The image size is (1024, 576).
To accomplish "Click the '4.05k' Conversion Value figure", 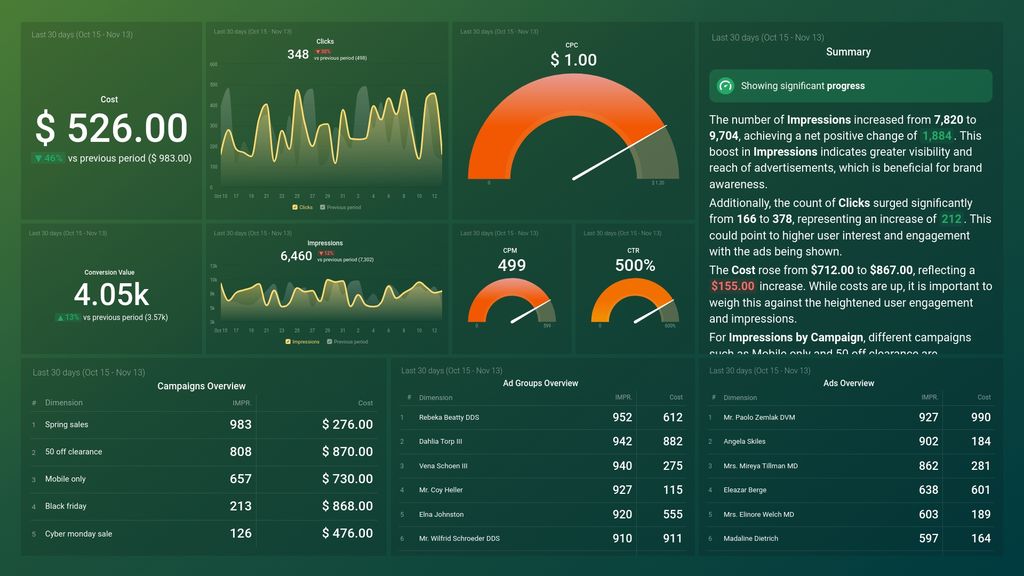I will tap(111, 295).
